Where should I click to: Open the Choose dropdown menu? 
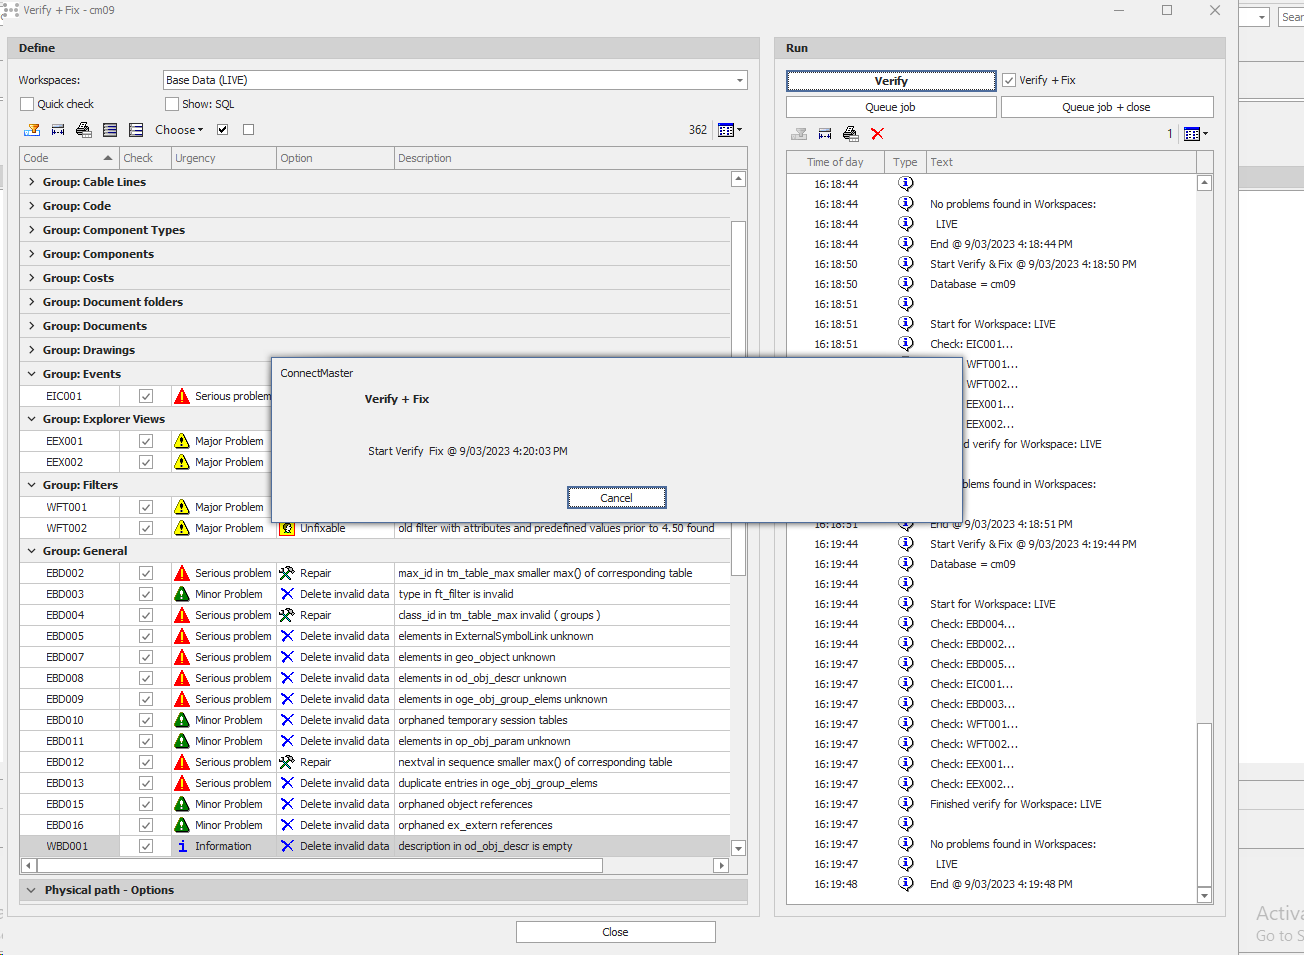179,130
